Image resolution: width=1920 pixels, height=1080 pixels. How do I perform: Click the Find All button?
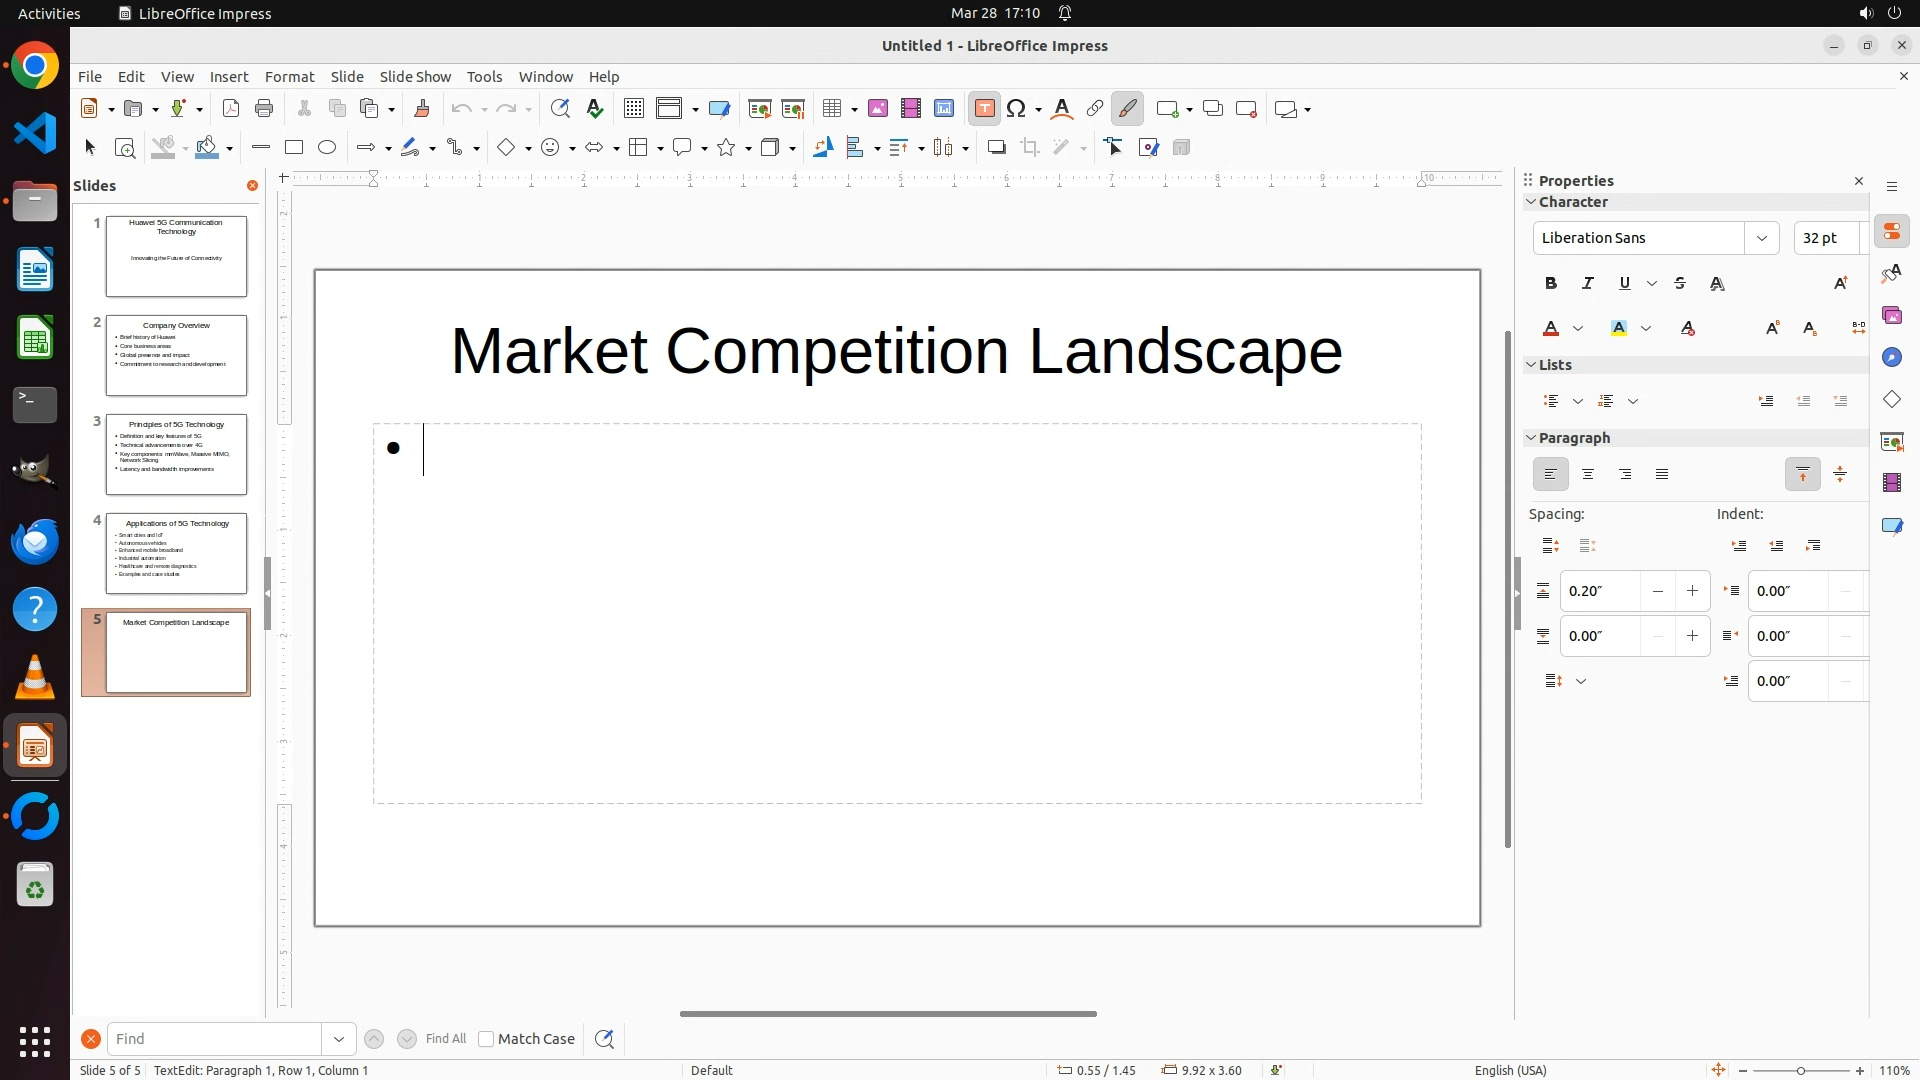tap(446, 1039)
